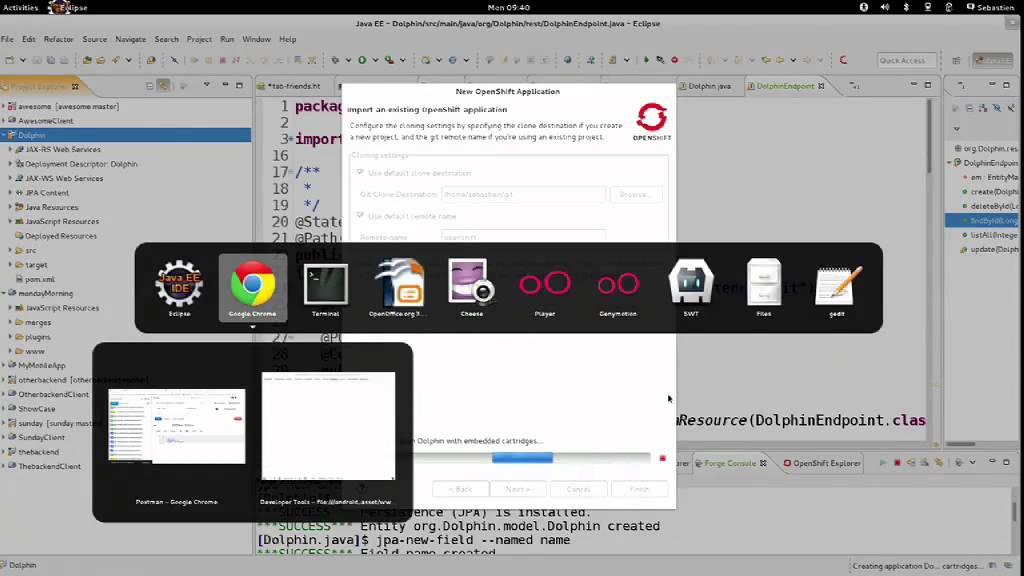This screenshot has width=1024, height=576.
Task: Switch to the DolphinEndpoint editor tab
Action: (784, 86)
